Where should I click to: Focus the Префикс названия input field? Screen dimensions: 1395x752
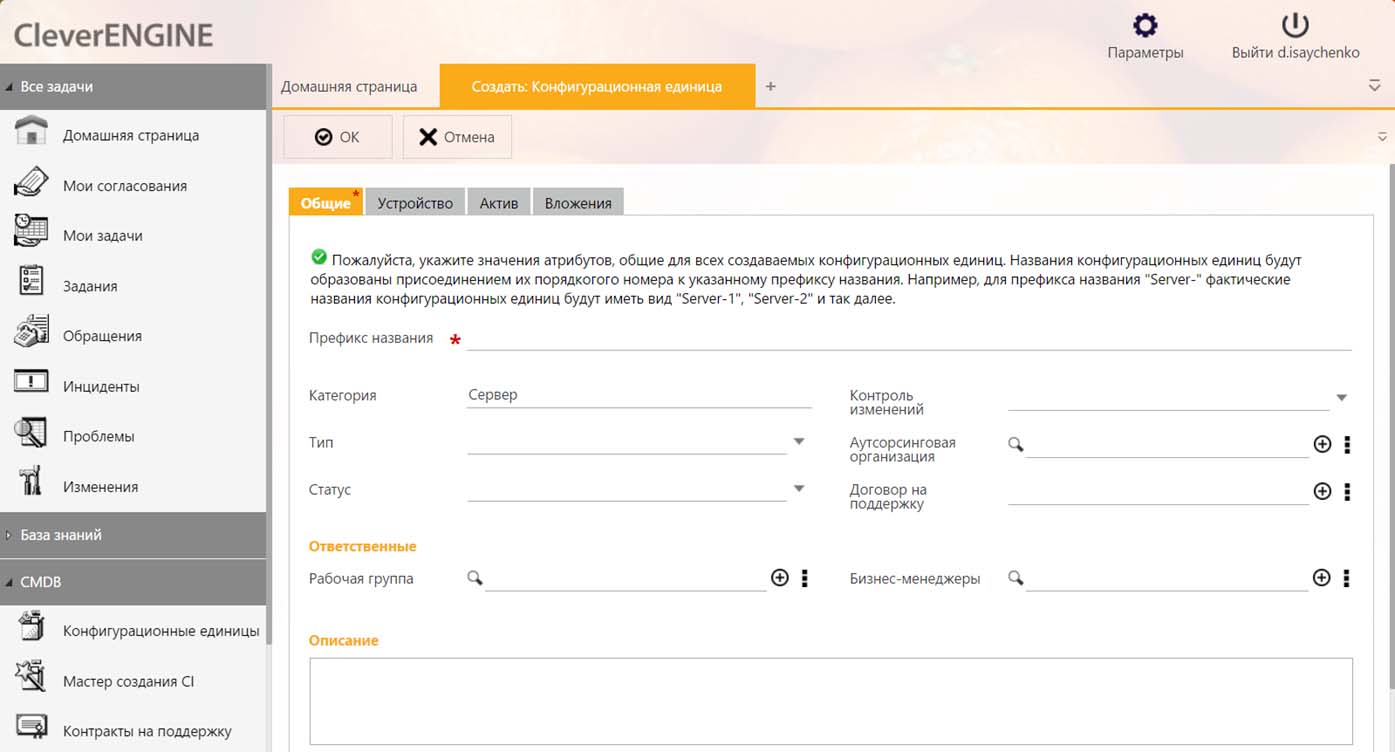click(x=908, y=338)
